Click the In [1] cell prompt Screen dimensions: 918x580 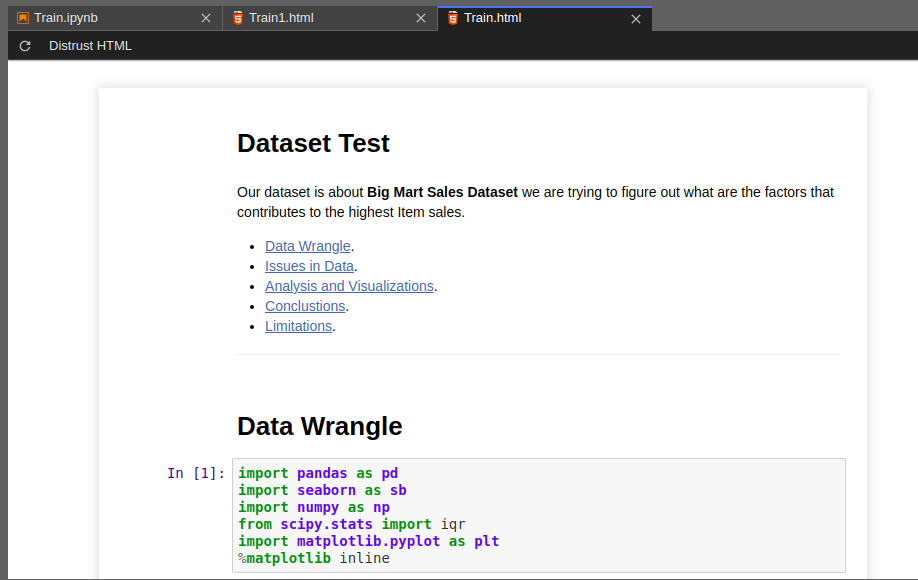click(196, 473)
